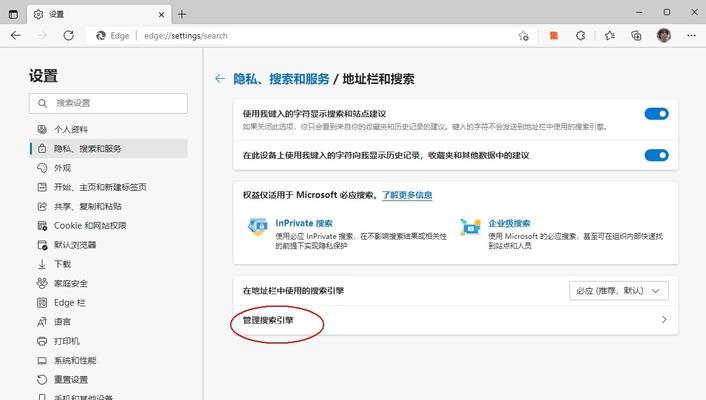Toggle 在此设备上显示历史记录建议 switch
Image resolution: width=706 pixels, height=400 pixels.
[x=656, y=155]
